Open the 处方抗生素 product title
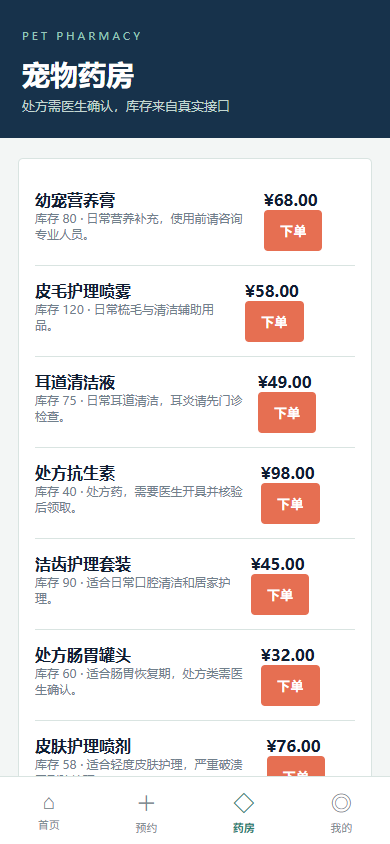 pyautogui.click(x=75, y=473)
